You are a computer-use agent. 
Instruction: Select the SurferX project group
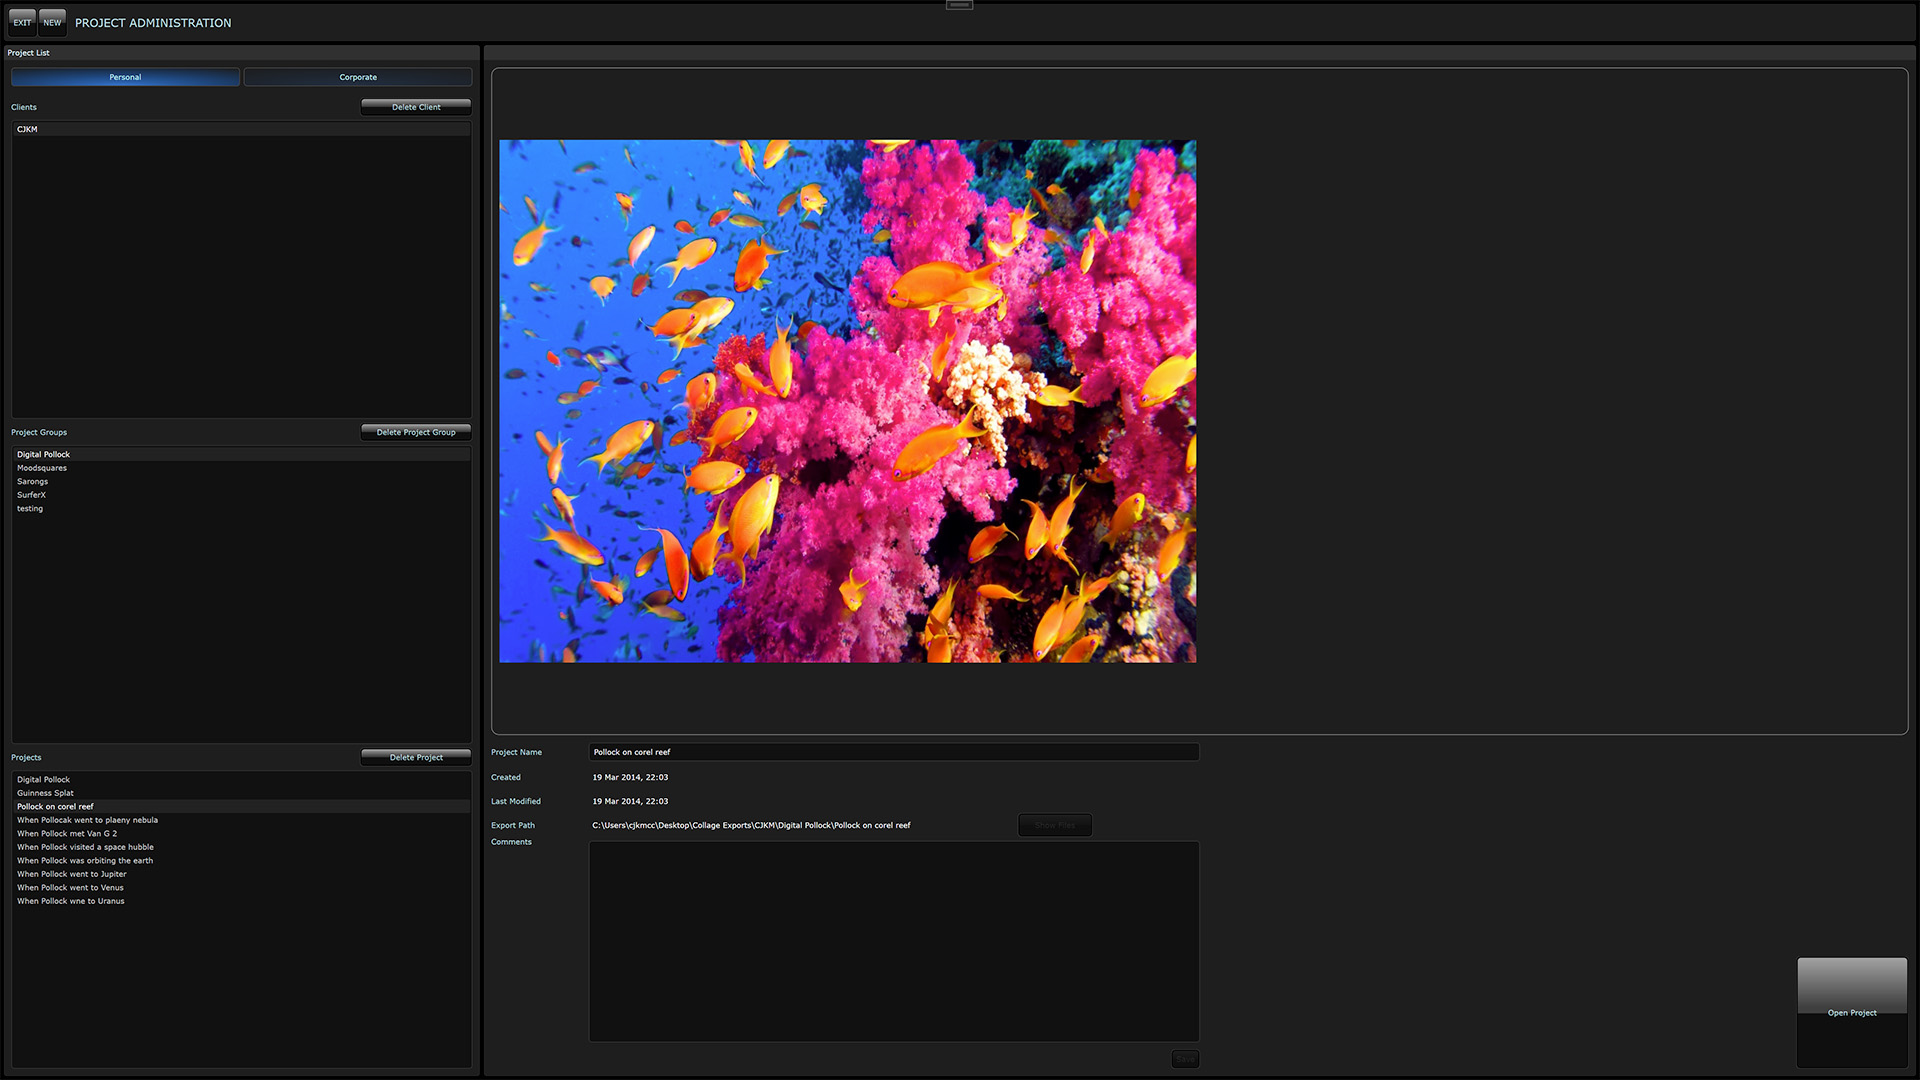[x=241, y=495]
